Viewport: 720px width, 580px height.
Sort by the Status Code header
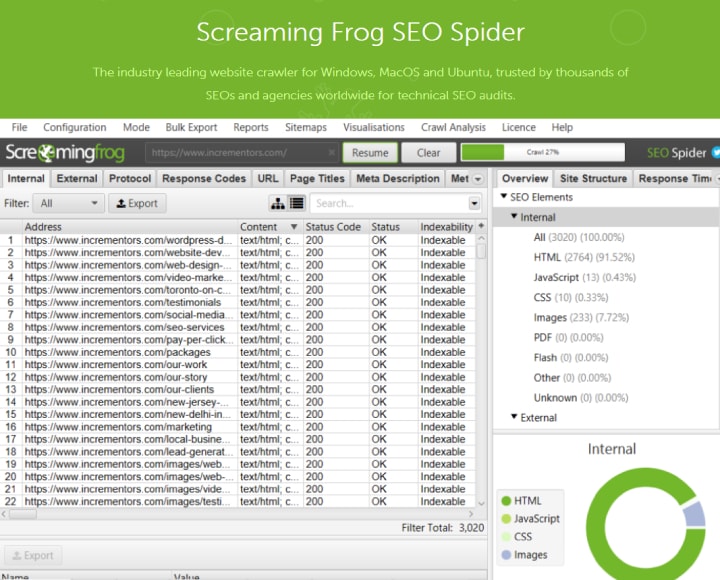coord(336,226)
